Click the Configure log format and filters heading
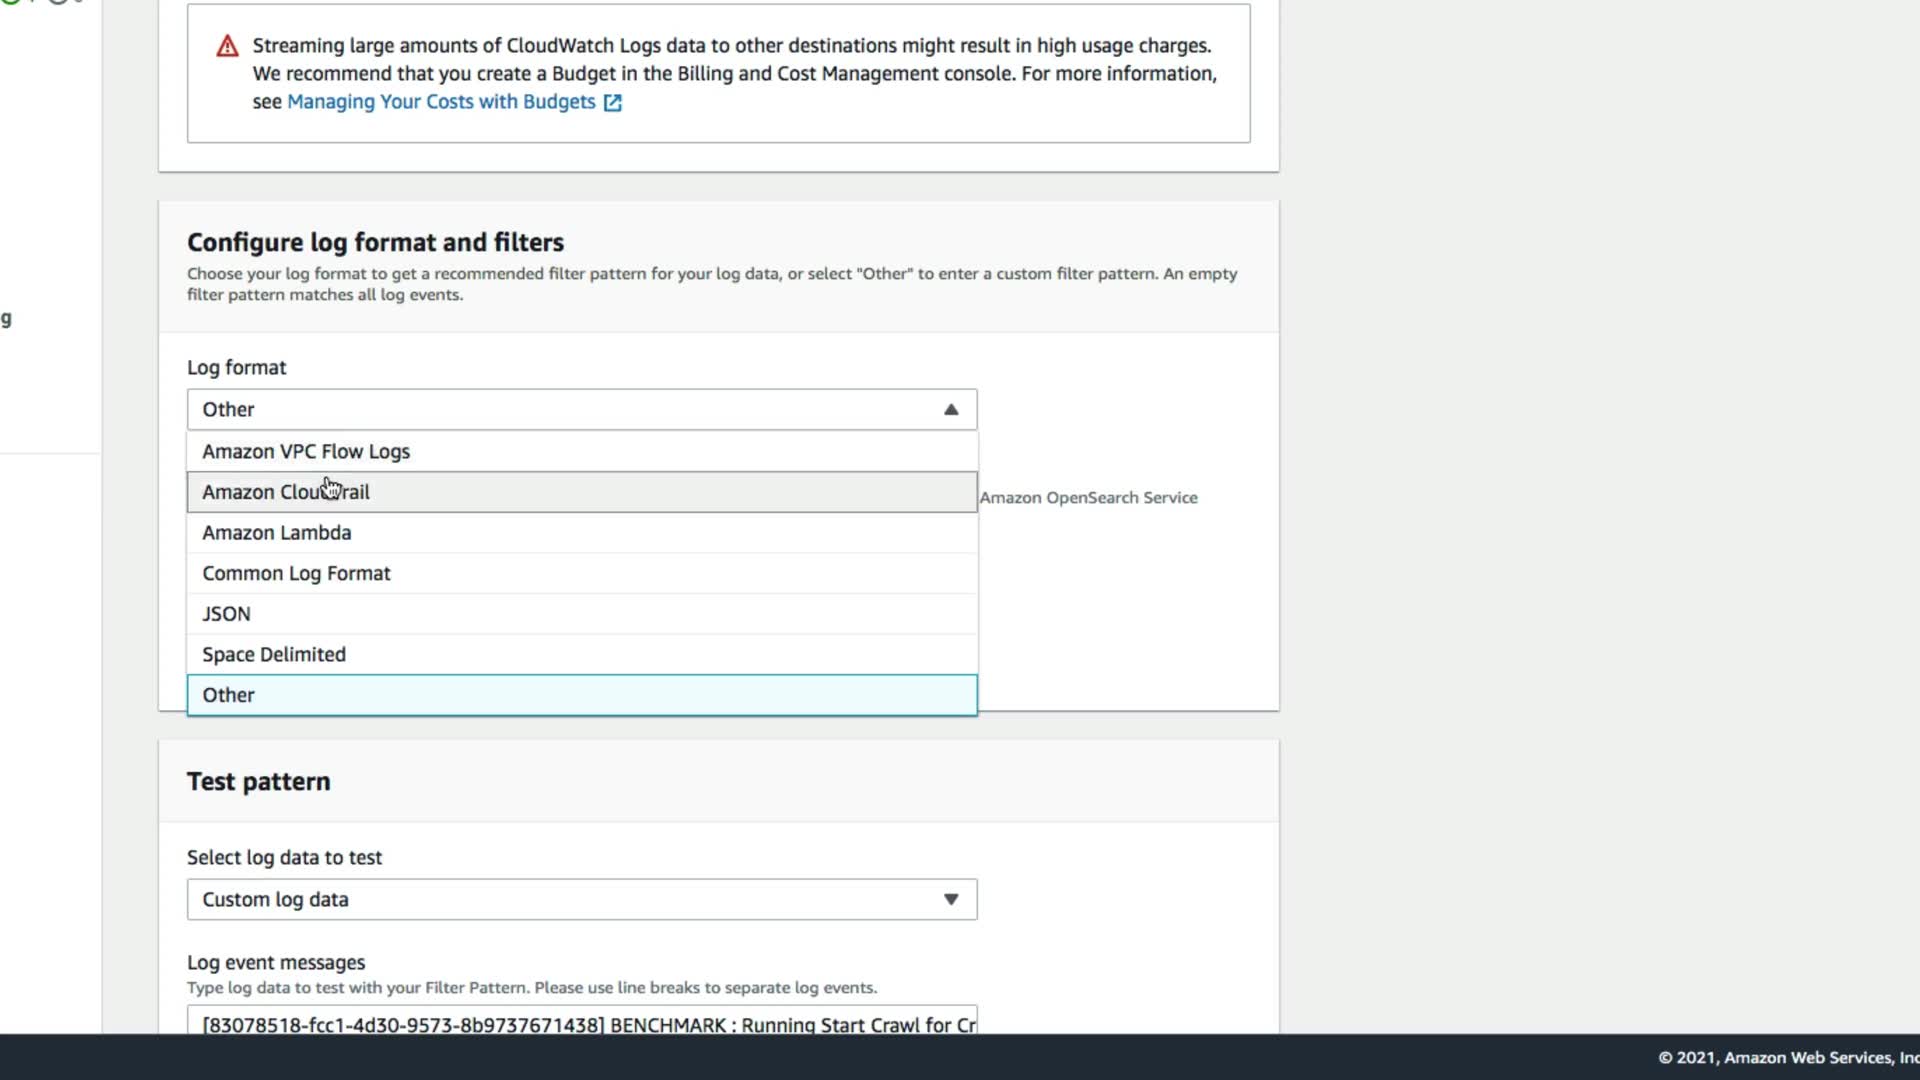The height and width of the screenshot is (1080, 1920). [375, 243]
